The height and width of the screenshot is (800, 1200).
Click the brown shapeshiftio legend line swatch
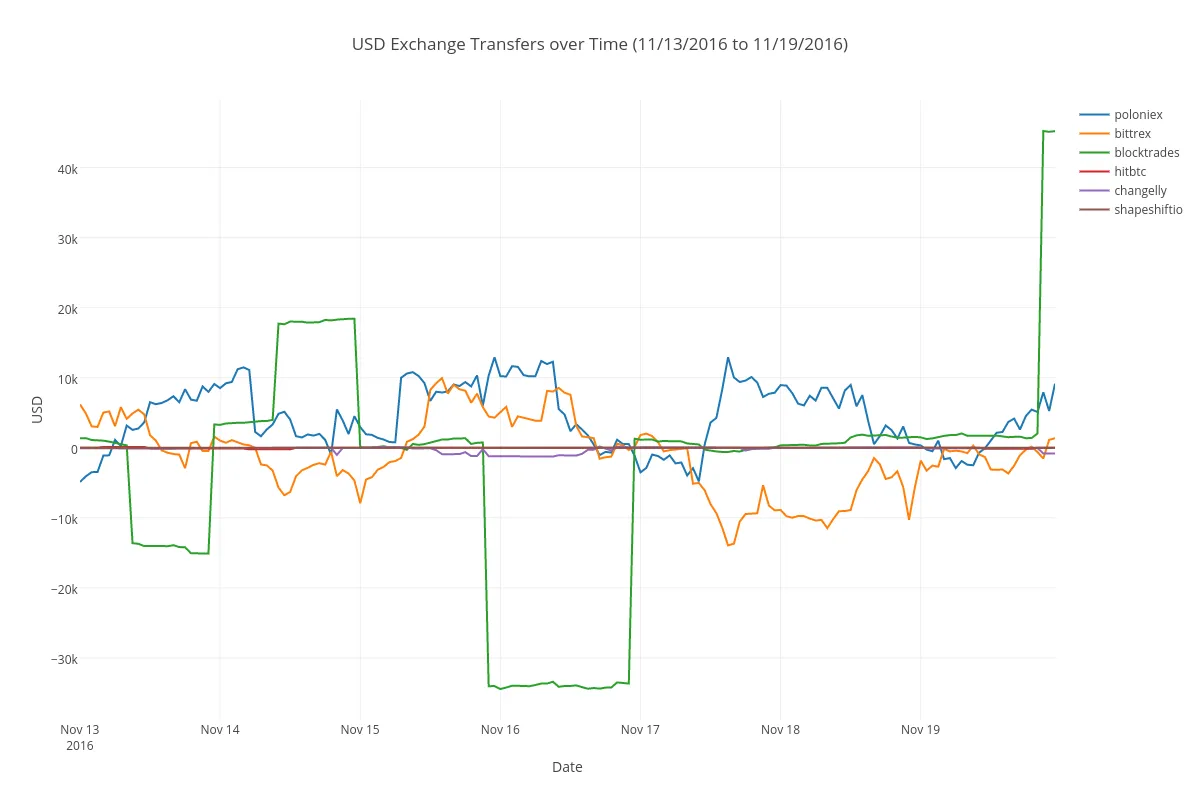pos(1094,210)
